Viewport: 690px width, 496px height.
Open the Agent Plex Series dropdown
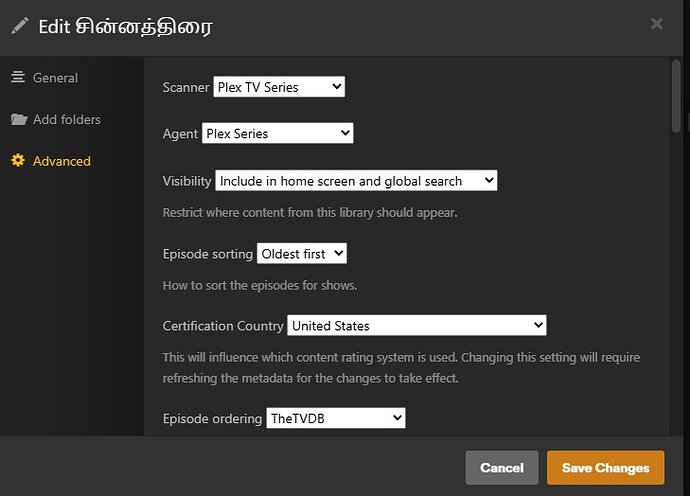click(x=277, y=133)
